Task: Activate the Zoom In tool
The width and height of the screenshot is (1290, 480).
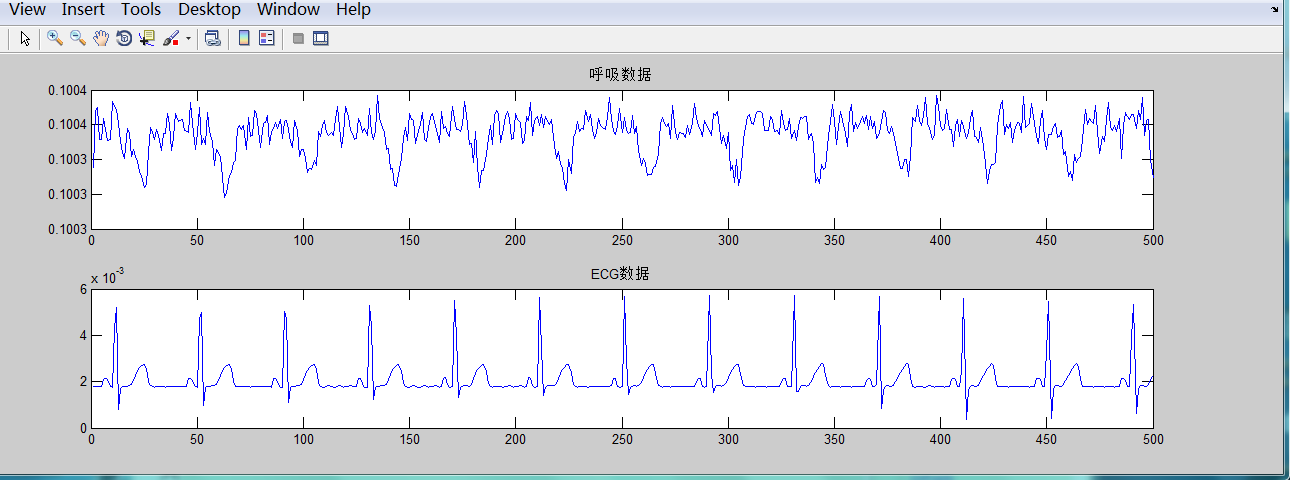Action: click(55, 39)
